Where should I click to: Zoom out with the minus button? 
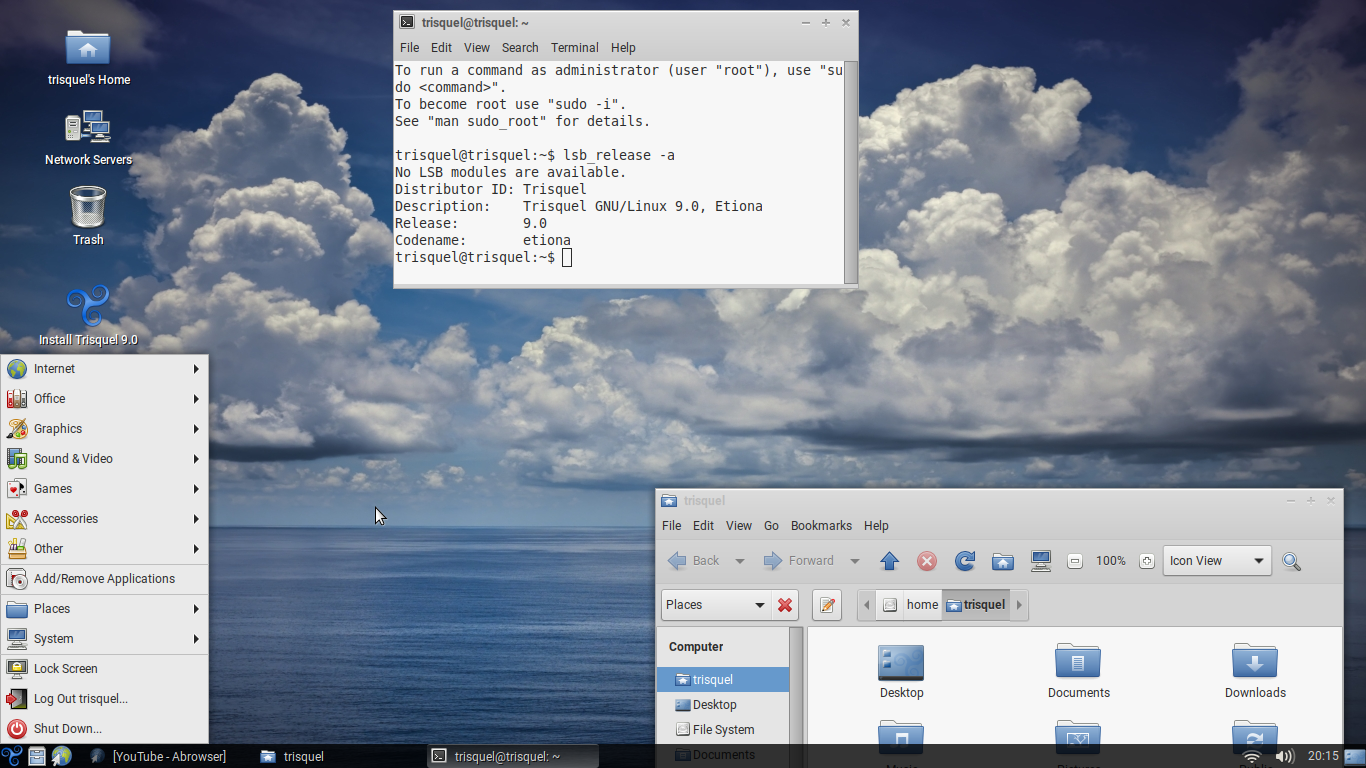pos(1075,561)
